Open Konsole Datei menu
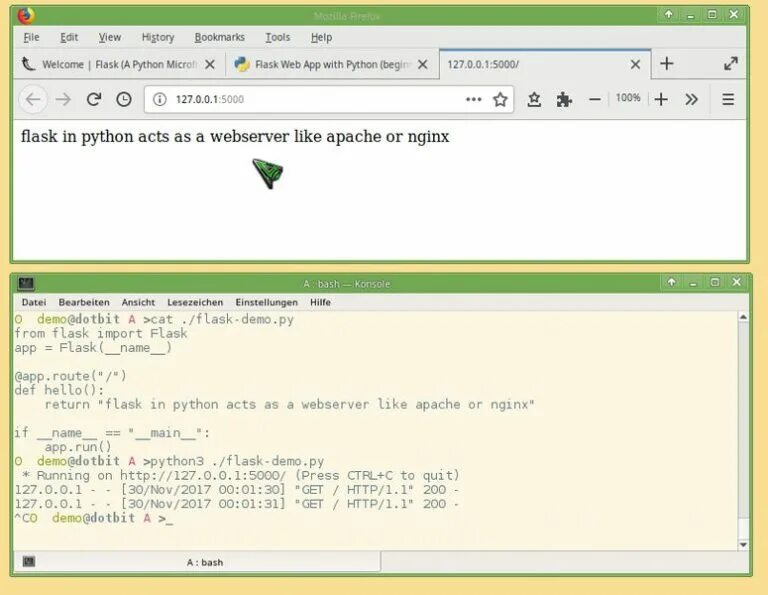 34,302
